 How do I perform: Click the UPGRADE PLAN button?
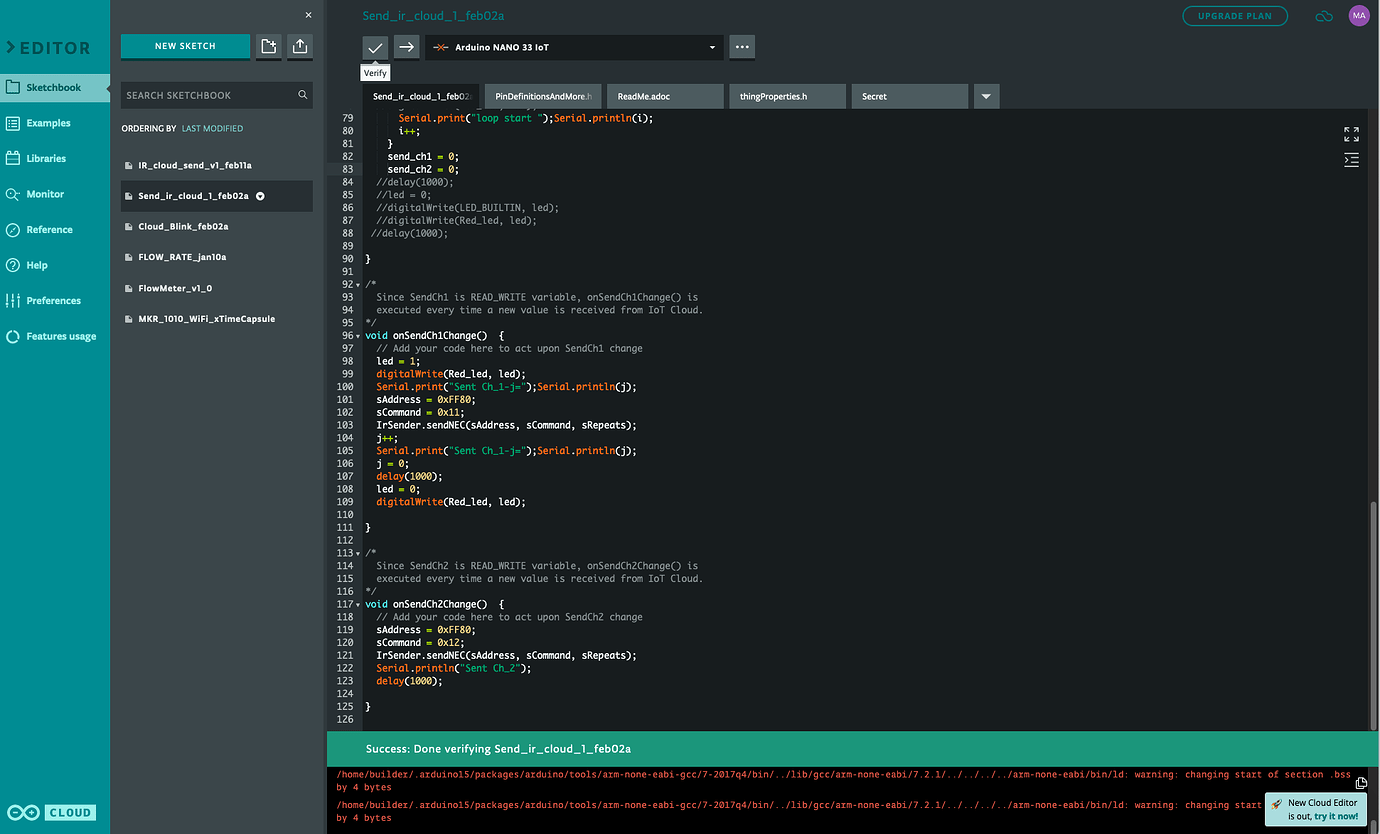[1235, 16]
